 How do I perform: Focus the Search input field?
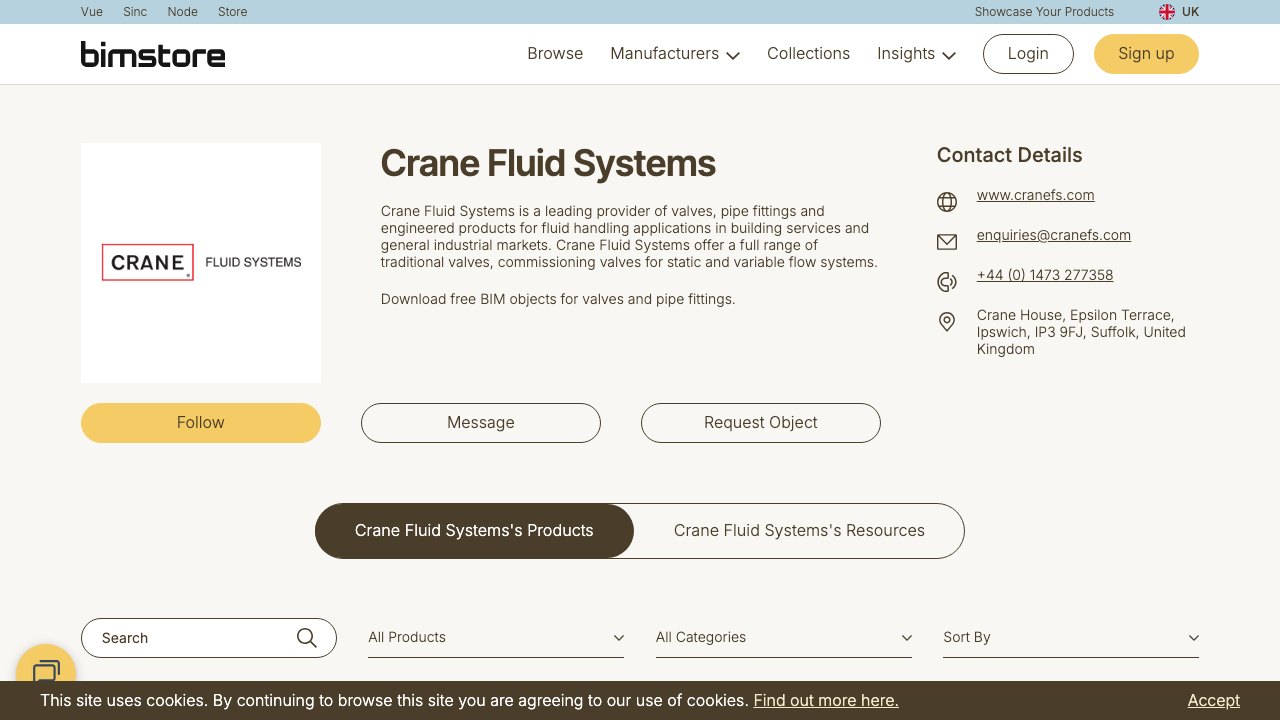coord(209,638)
